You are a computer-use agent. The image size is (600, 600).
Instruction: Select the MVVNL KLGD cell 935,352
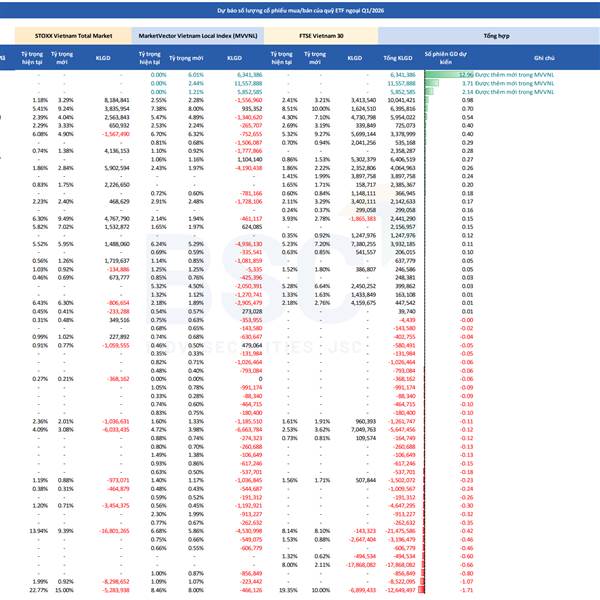coord(252,109)
